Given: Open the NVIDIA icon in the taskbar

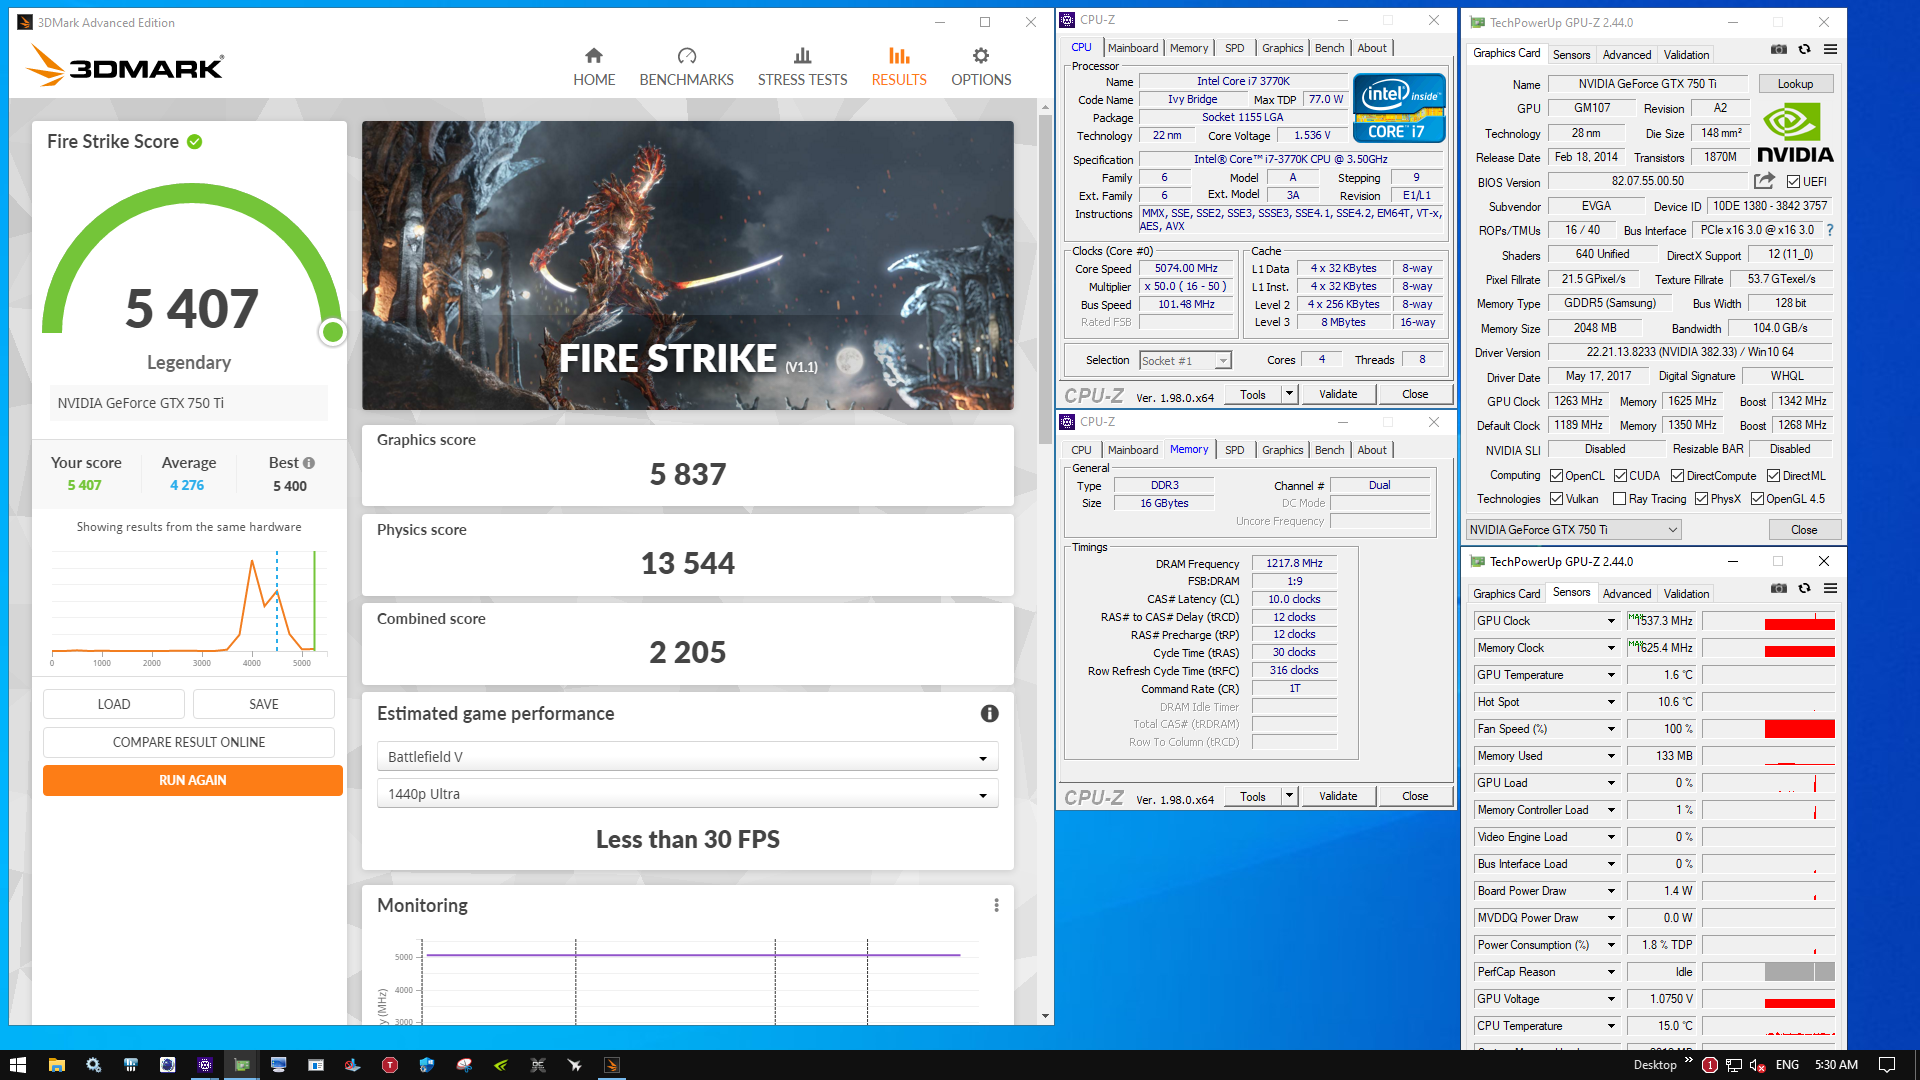Looking at the screenshot, I should click(501, 1065).
